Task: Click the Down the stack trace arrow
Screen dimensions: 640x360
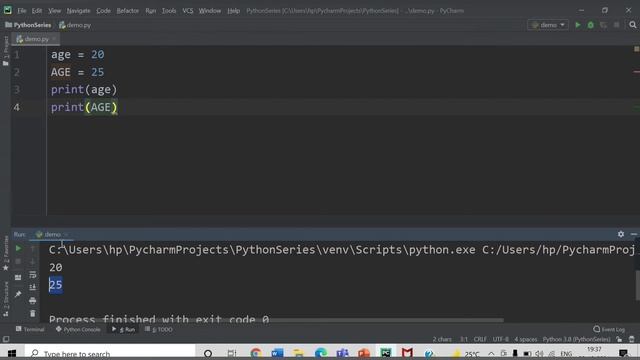Action: [x=33, y=261]
